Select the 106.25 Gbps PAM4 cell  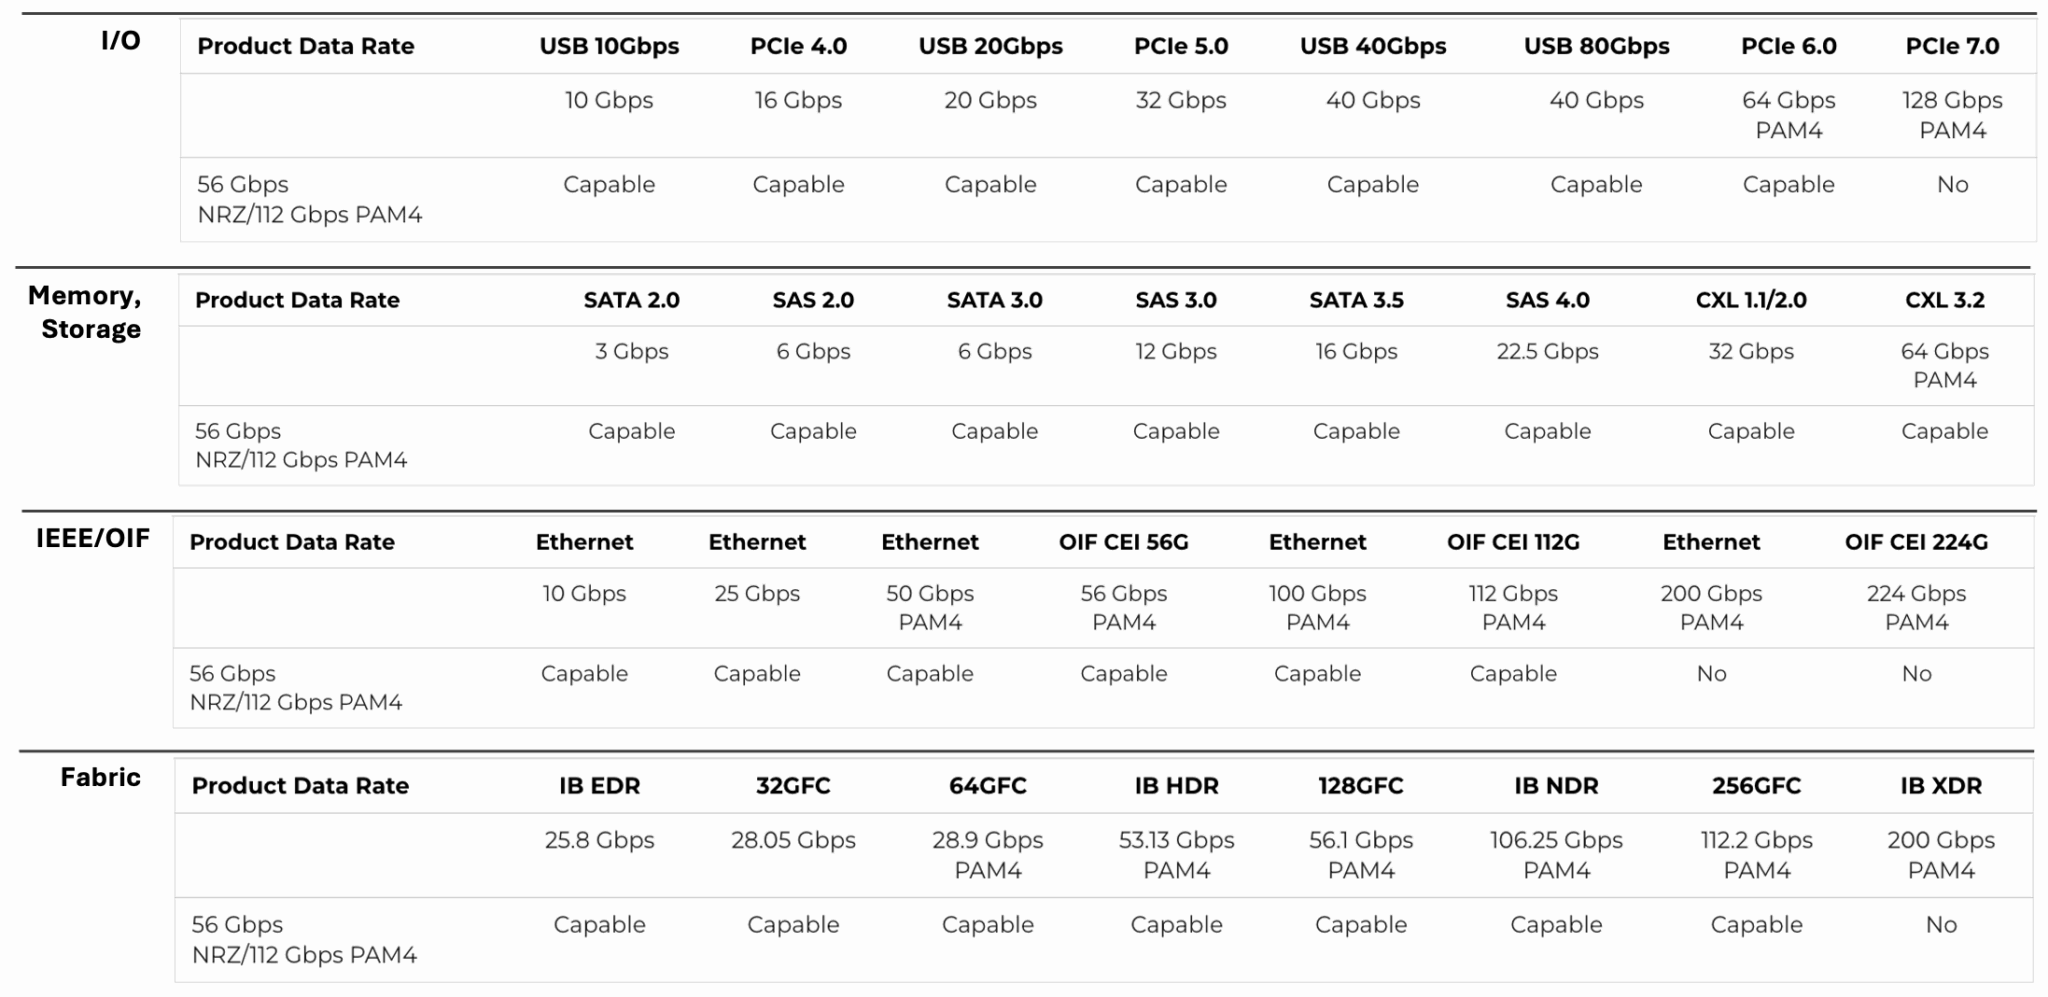click(1556, 855)
